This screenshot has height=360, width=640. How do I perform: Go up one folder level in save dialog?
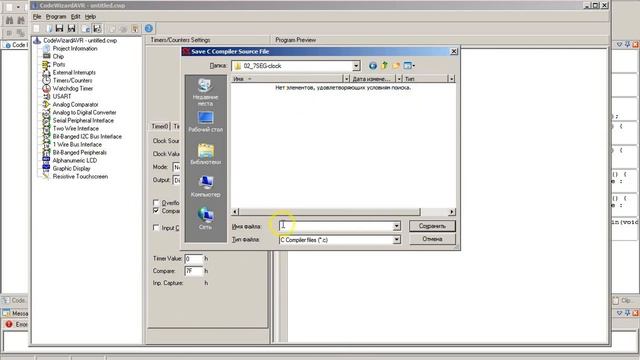tap(384, 66)
